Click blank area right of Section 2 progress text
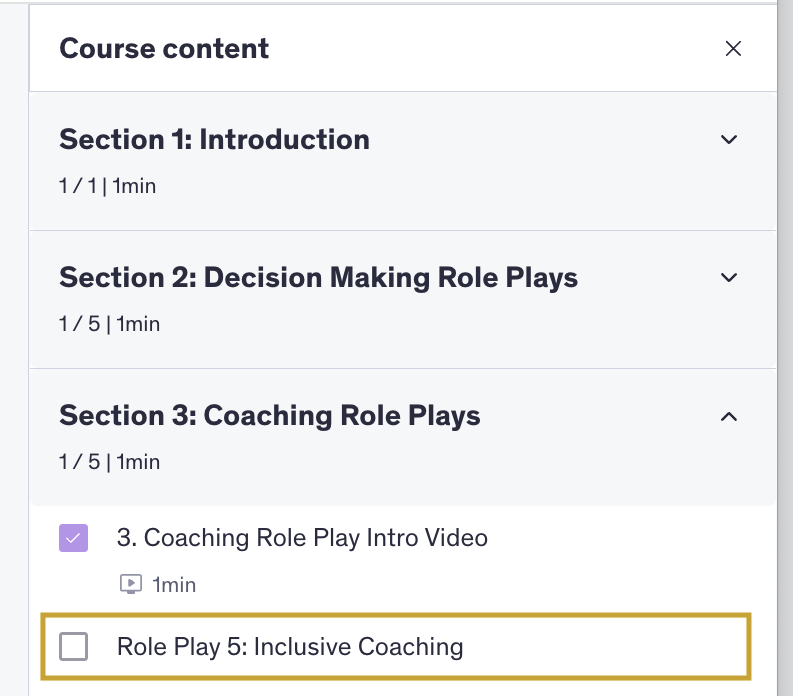The image size is (793, 696). (450, 324)
